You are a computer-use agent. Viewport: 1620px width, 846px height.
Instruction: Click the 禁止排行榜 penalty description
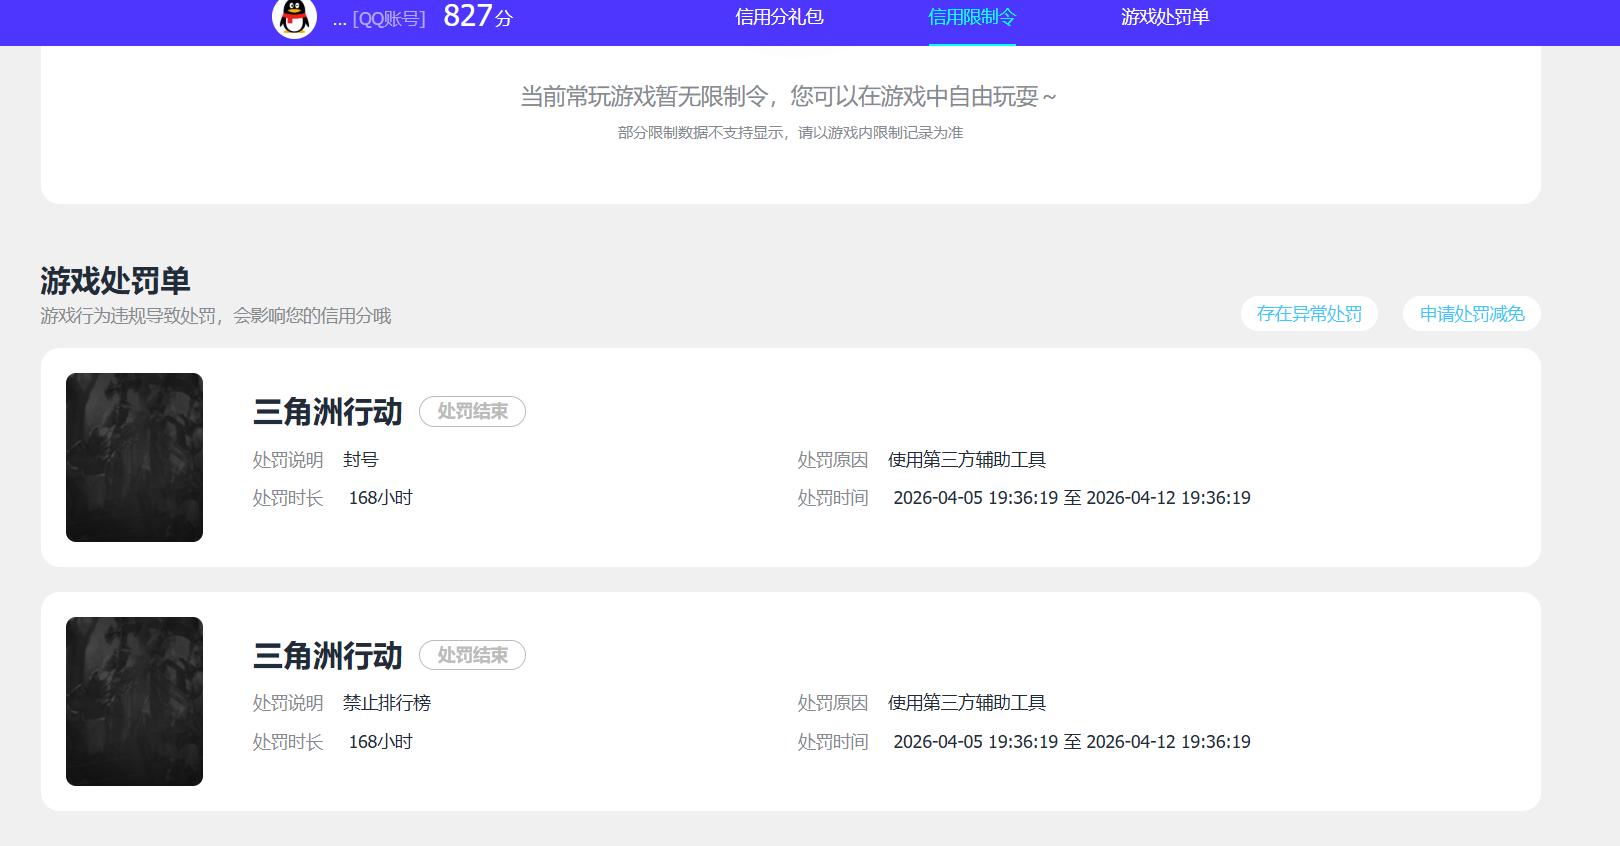tap(387, 703)
